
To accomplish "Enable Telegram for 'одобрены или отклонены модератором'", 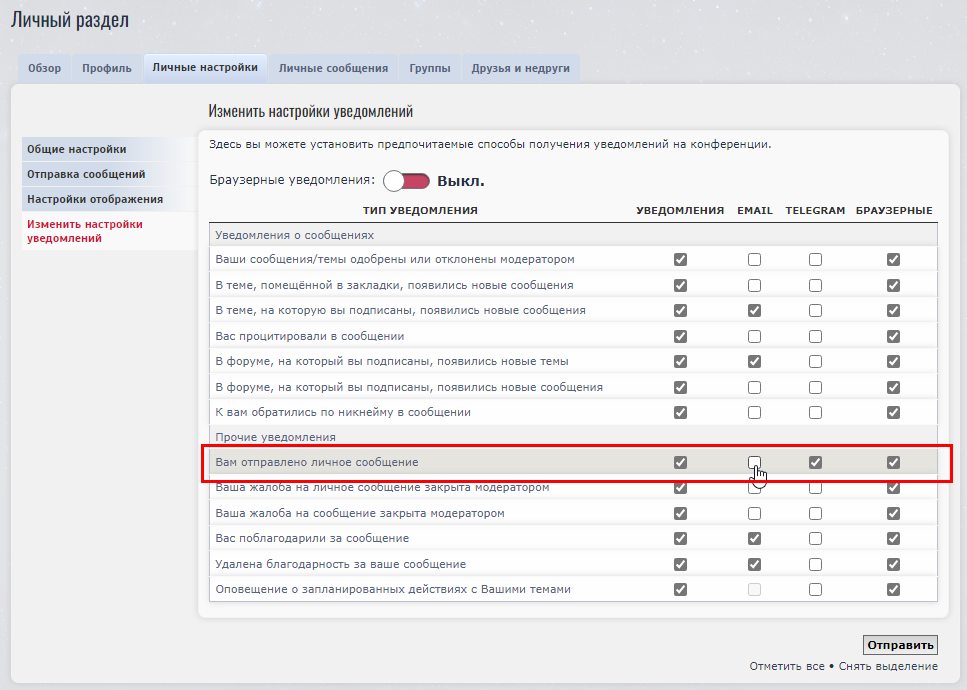I will tap(815, 260).
